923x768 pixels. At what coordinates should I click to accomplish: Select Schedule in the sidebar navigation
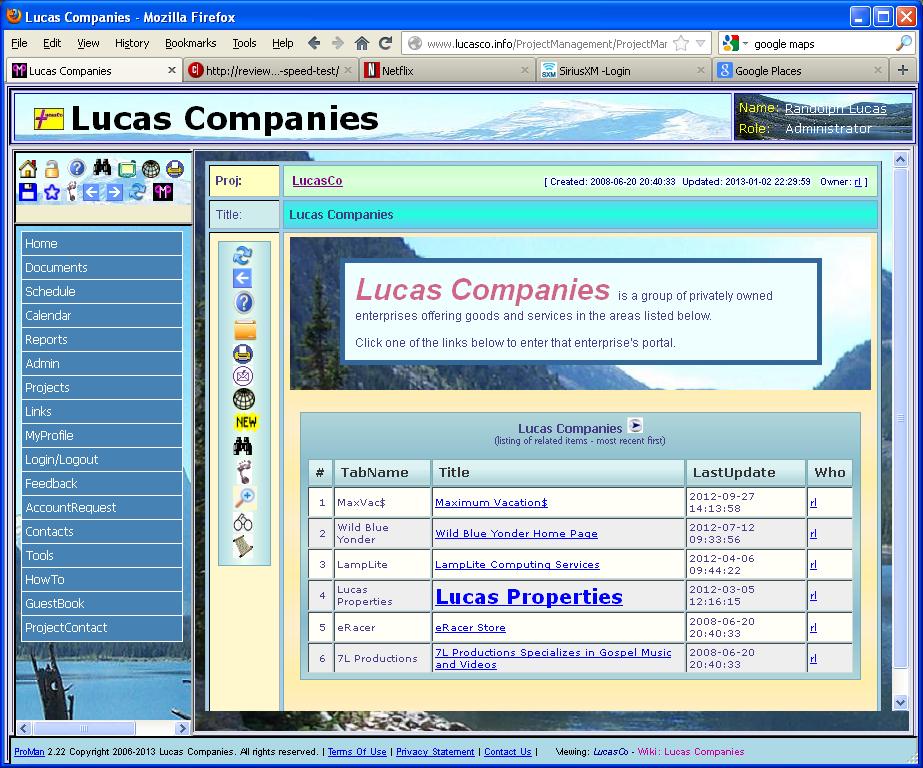[50, 292]
